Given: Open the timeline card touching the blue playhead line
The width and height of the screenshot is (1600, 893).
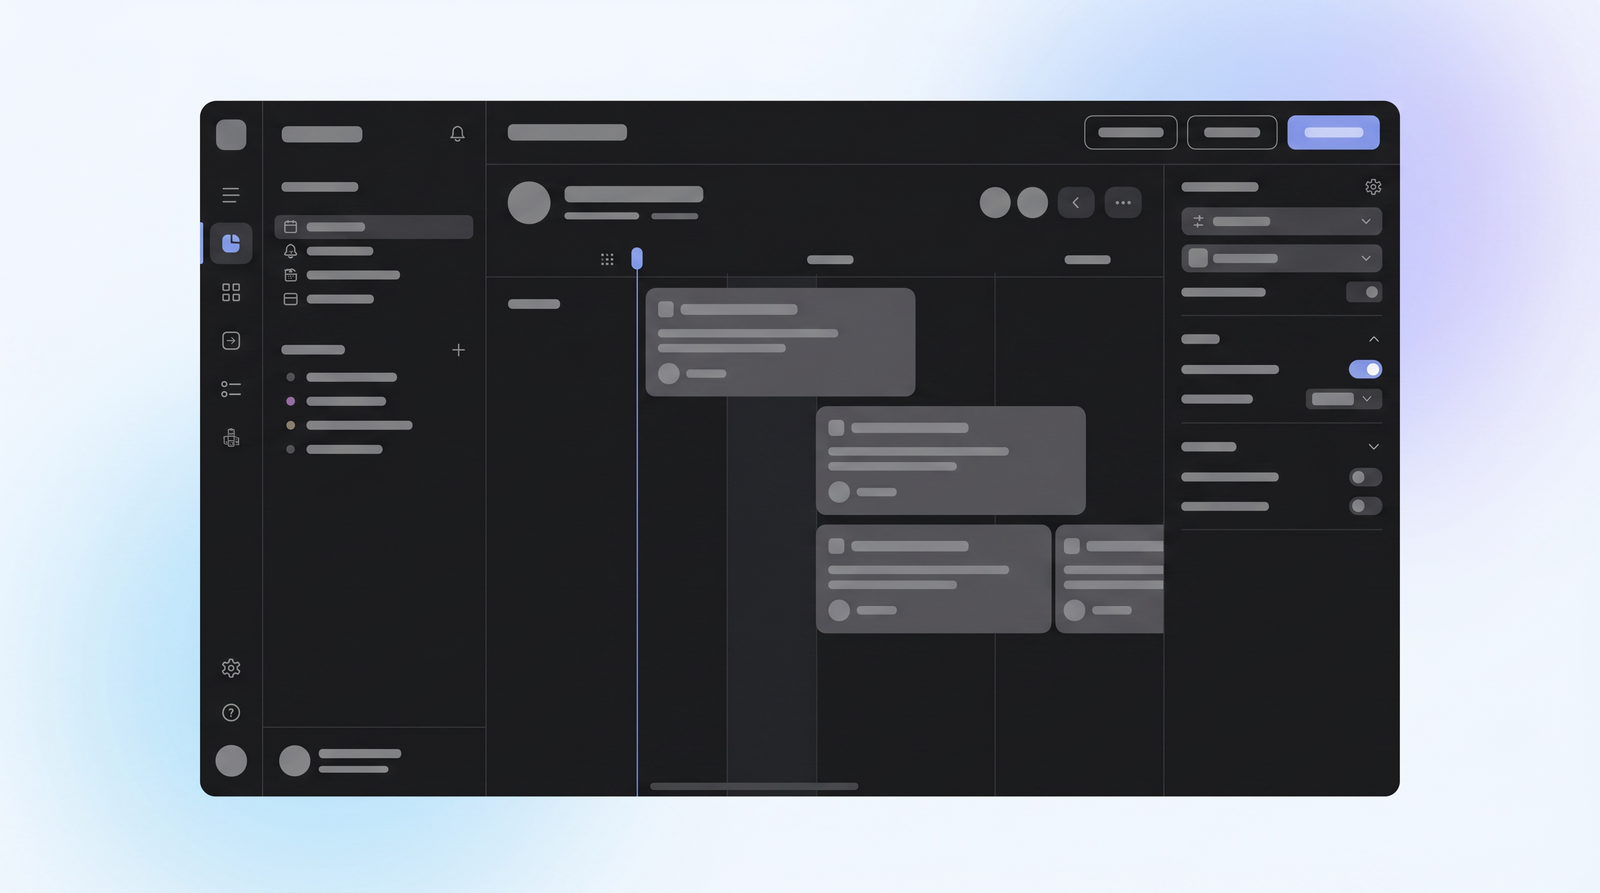Looking at the screenshot, I should (x=780, y=342).
